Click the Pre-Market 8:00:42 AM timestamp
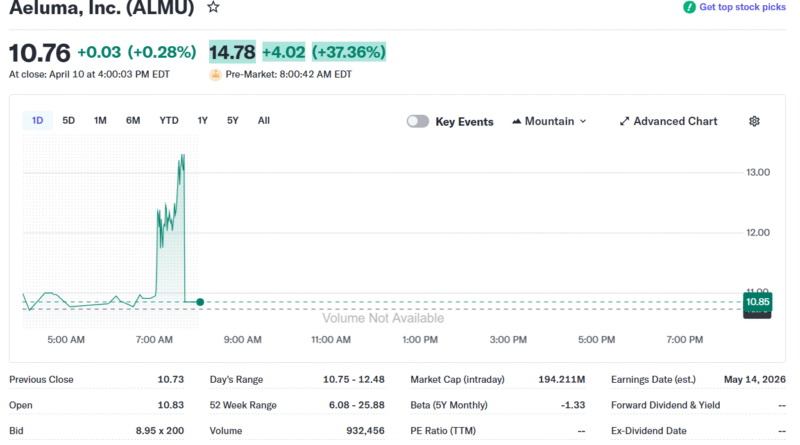This screenshot has width=800, height=445. click(289, 75)
